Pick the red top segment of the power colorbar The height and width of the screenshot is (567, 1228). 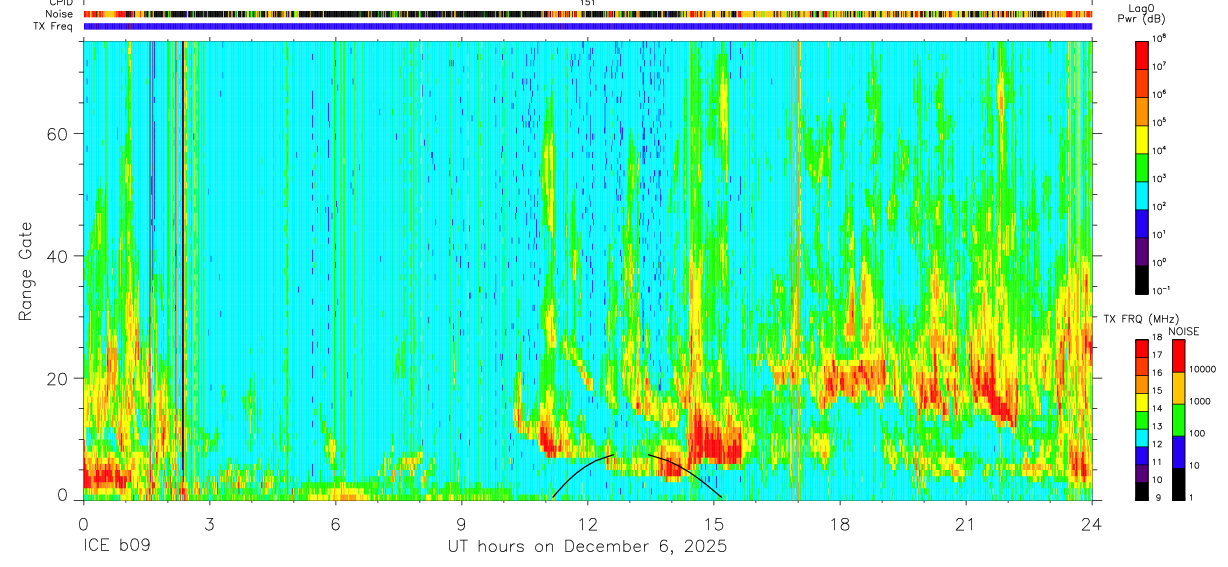point(1142,53)
